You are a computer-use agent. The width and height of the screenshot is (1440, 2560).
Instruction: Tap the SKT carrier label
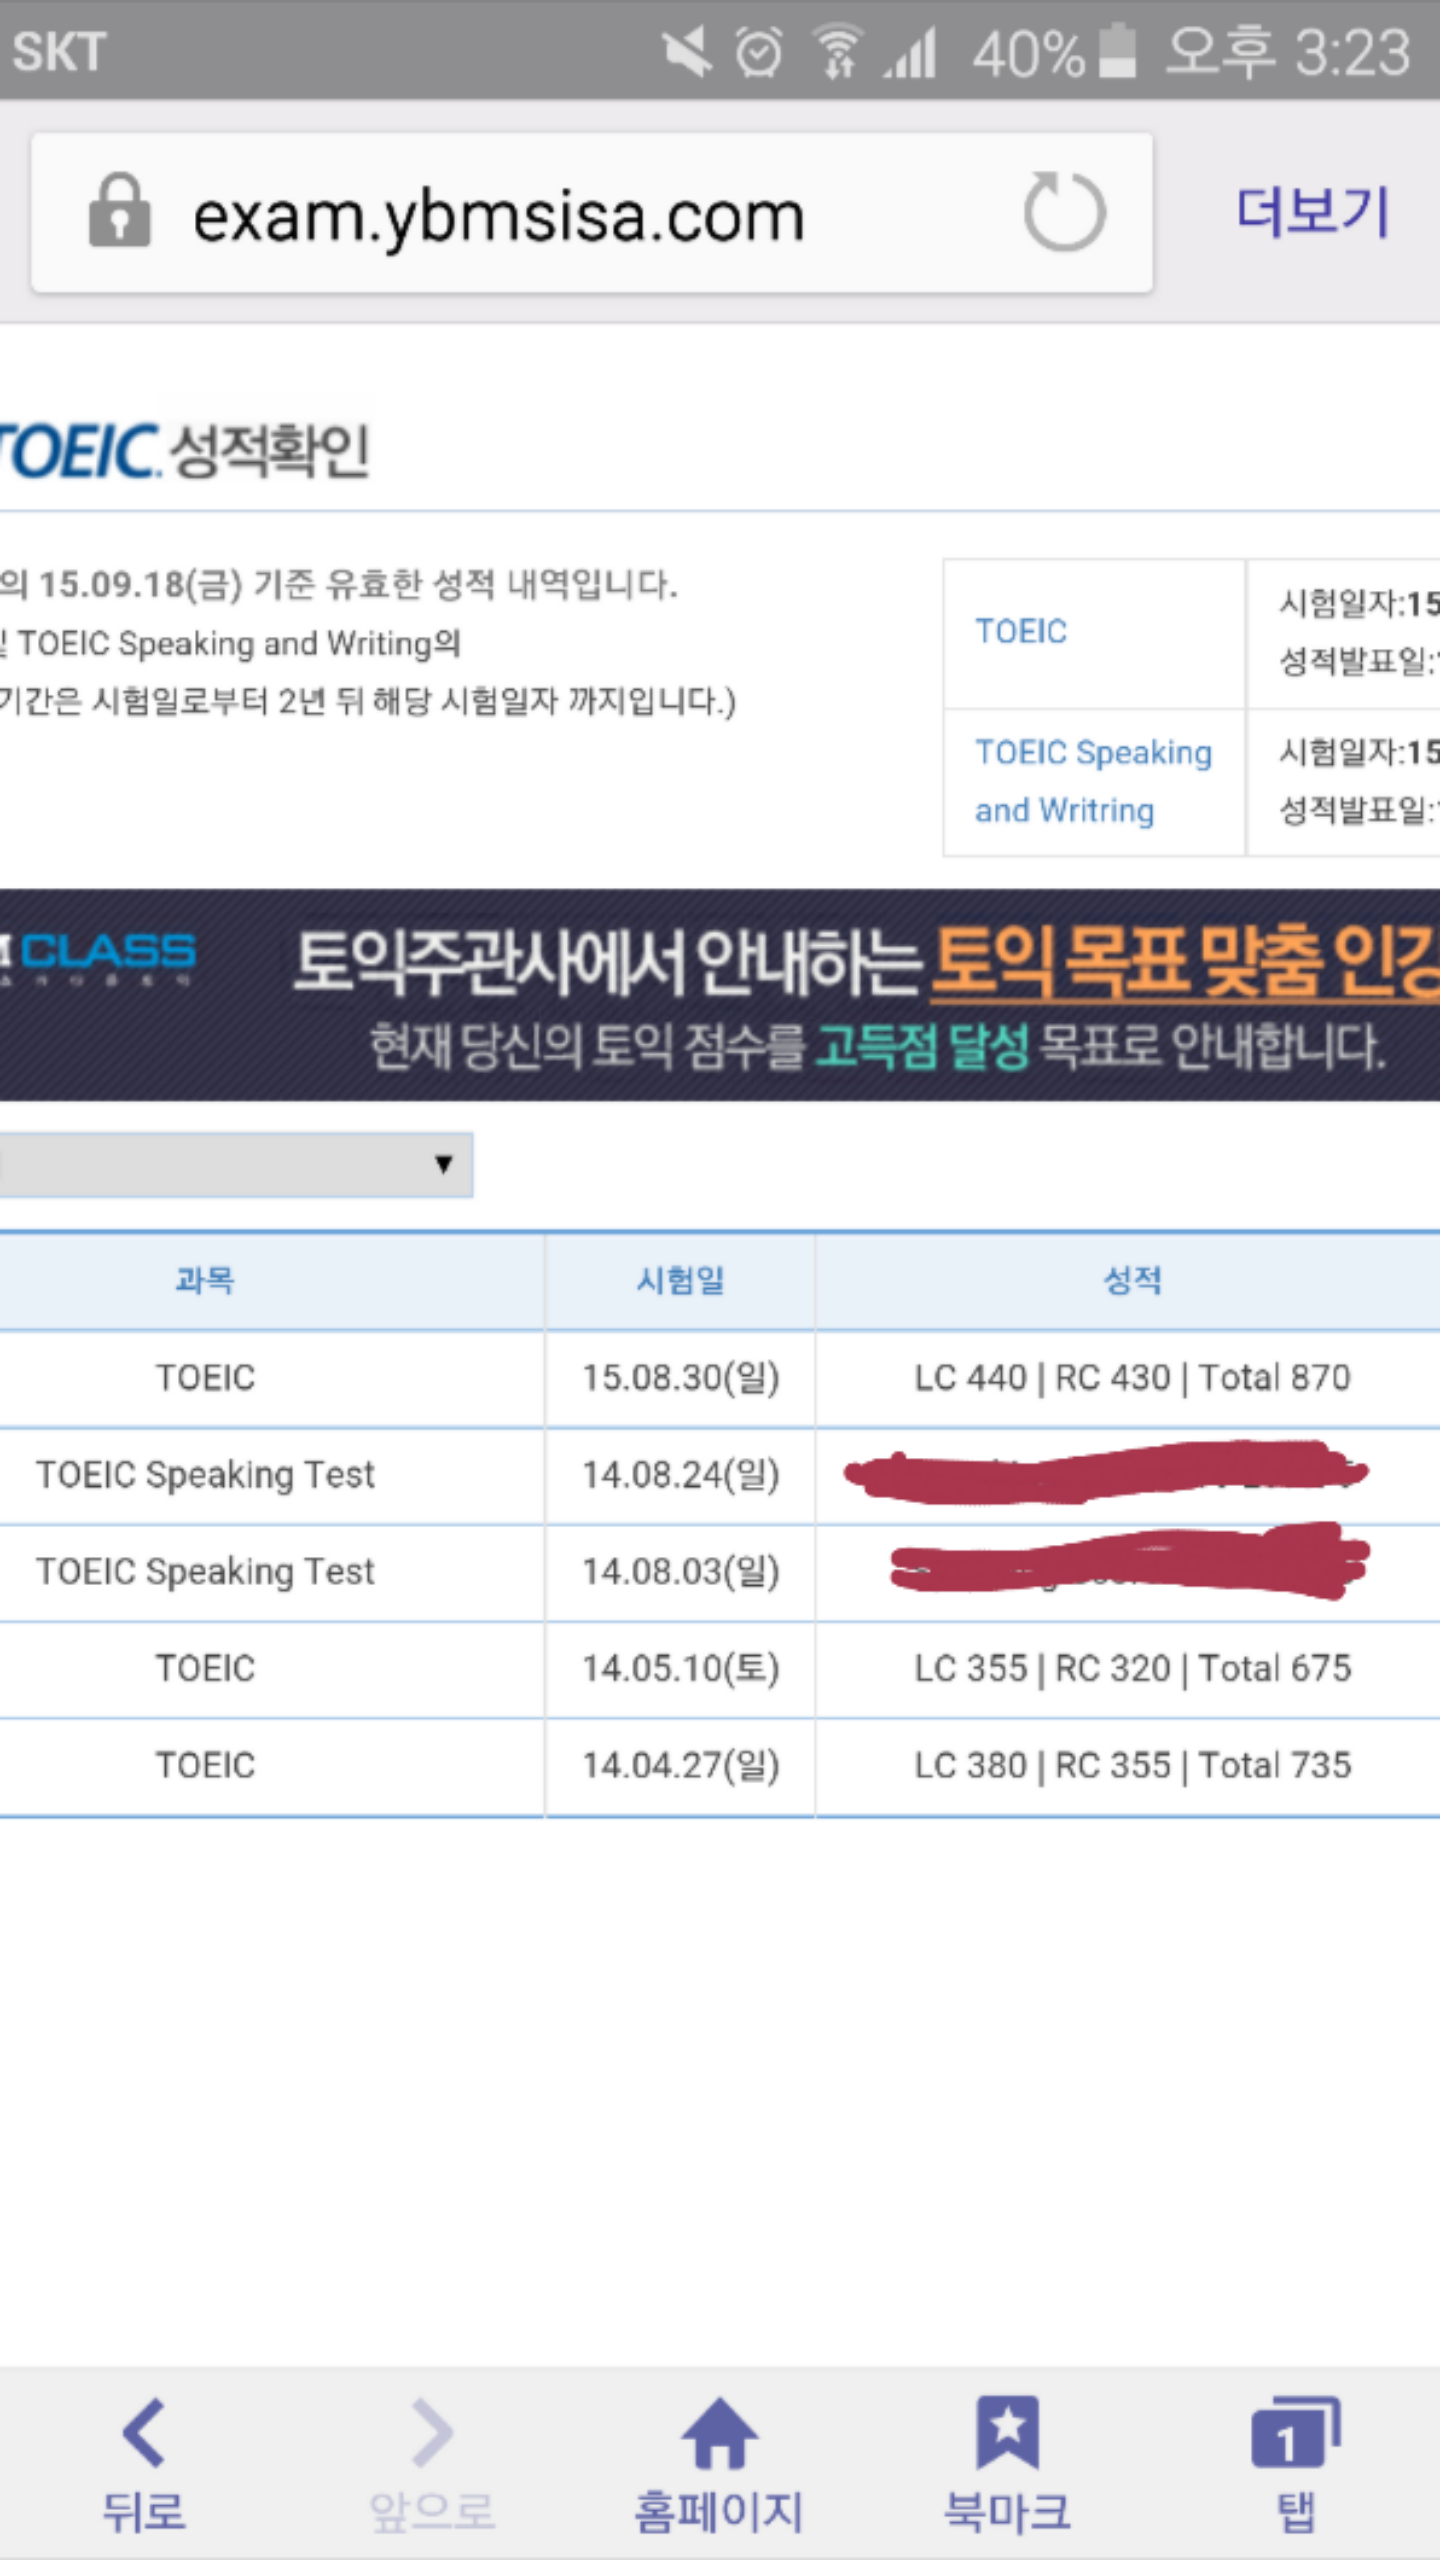(58, 52)
